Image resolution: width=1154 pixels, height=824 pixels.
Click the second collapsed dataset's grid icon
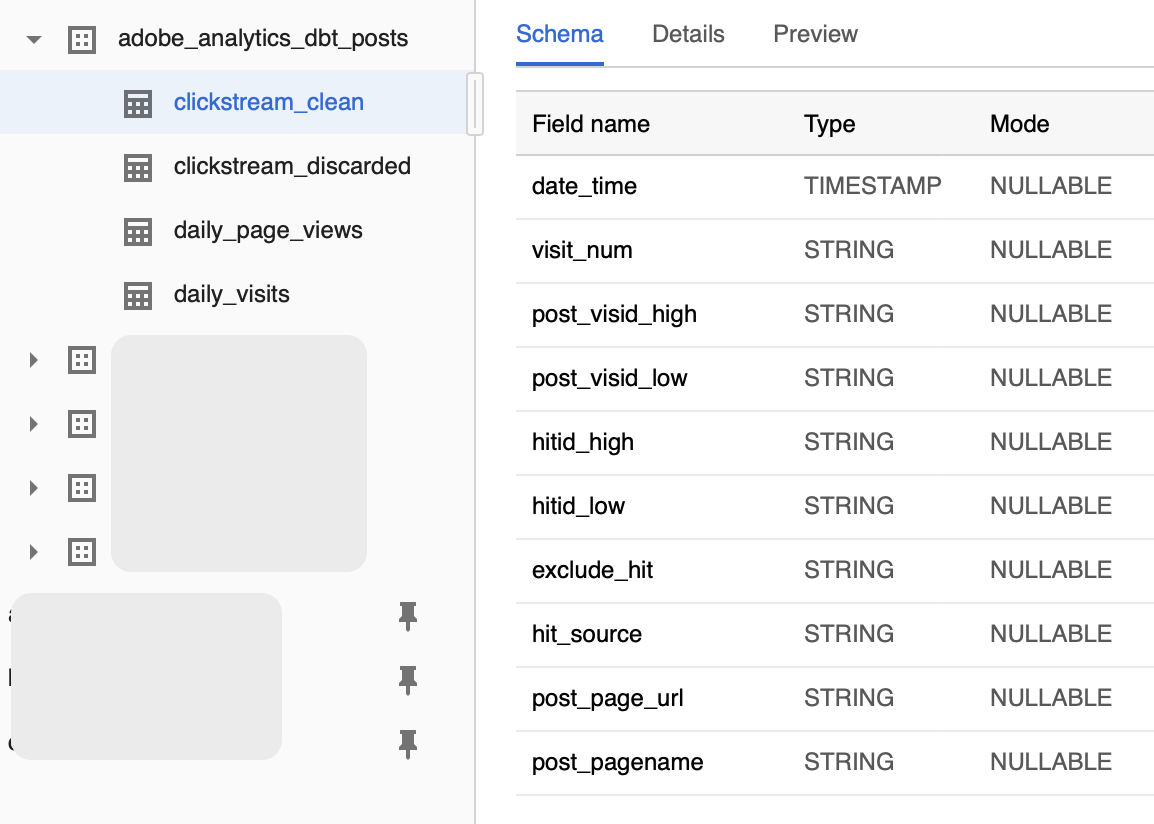pos(82,424)
